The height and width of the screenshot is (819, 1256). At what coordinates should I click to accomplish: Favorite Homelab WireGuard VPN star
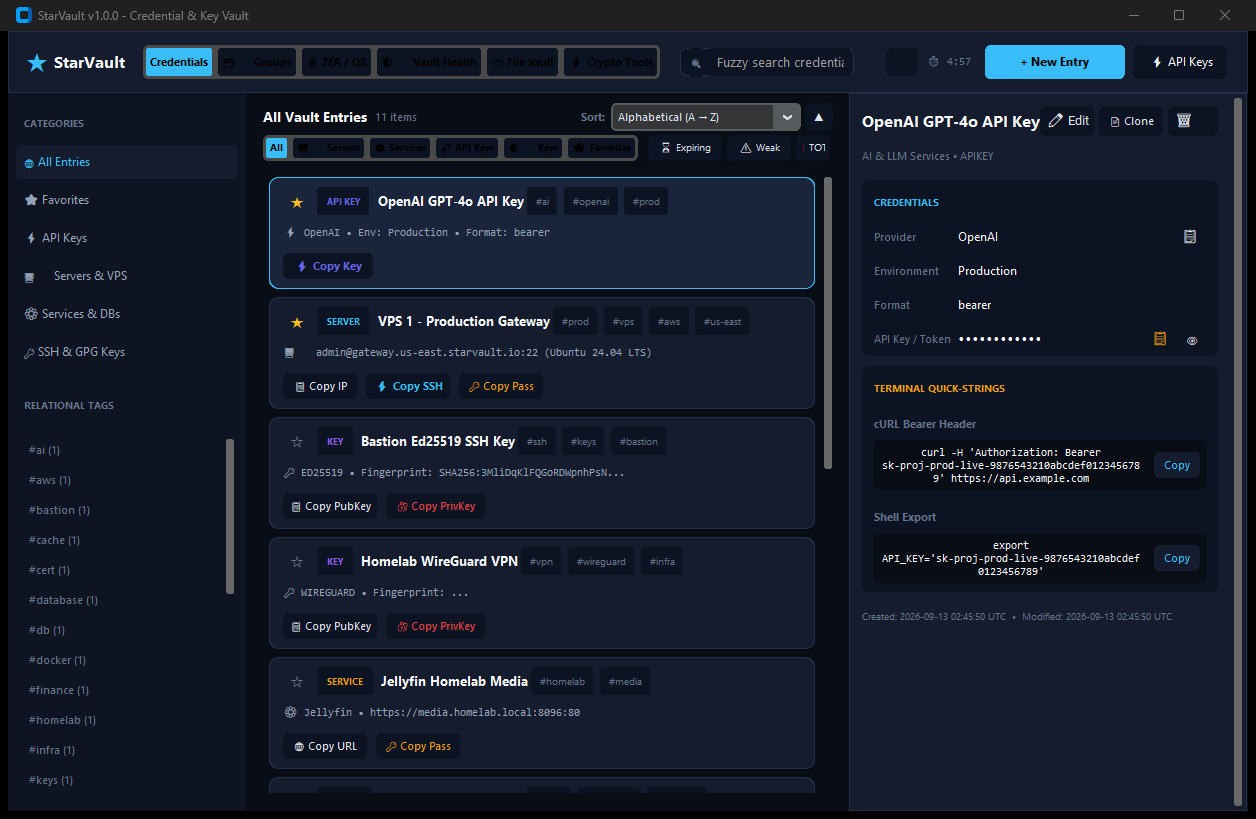(296, 562)
